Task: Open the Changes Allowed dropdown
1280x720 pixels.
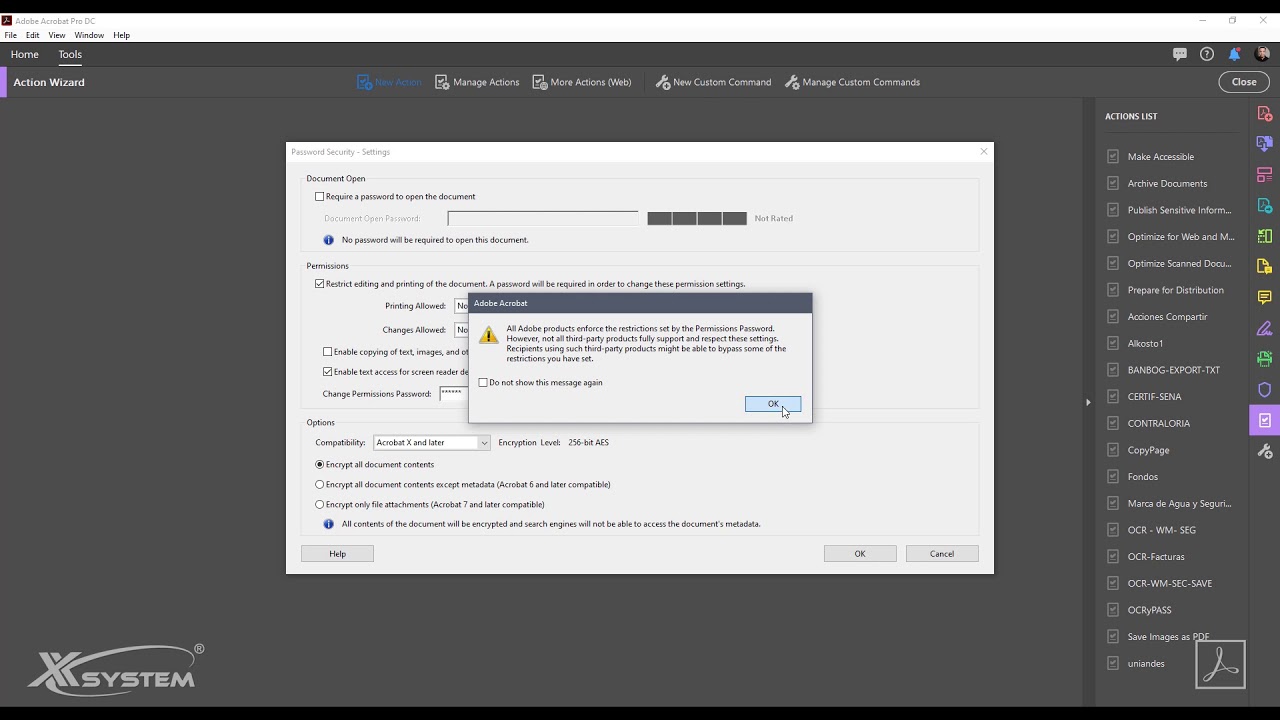Action: 462,330
